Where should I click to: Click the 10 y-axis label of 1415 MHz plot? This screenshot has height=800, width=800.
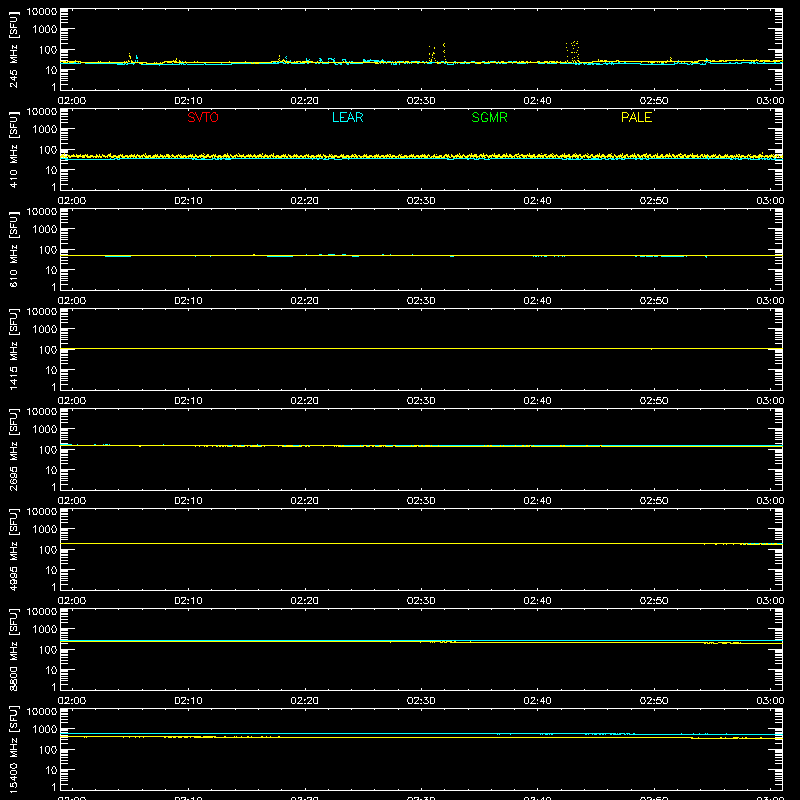tap(51, 370)
